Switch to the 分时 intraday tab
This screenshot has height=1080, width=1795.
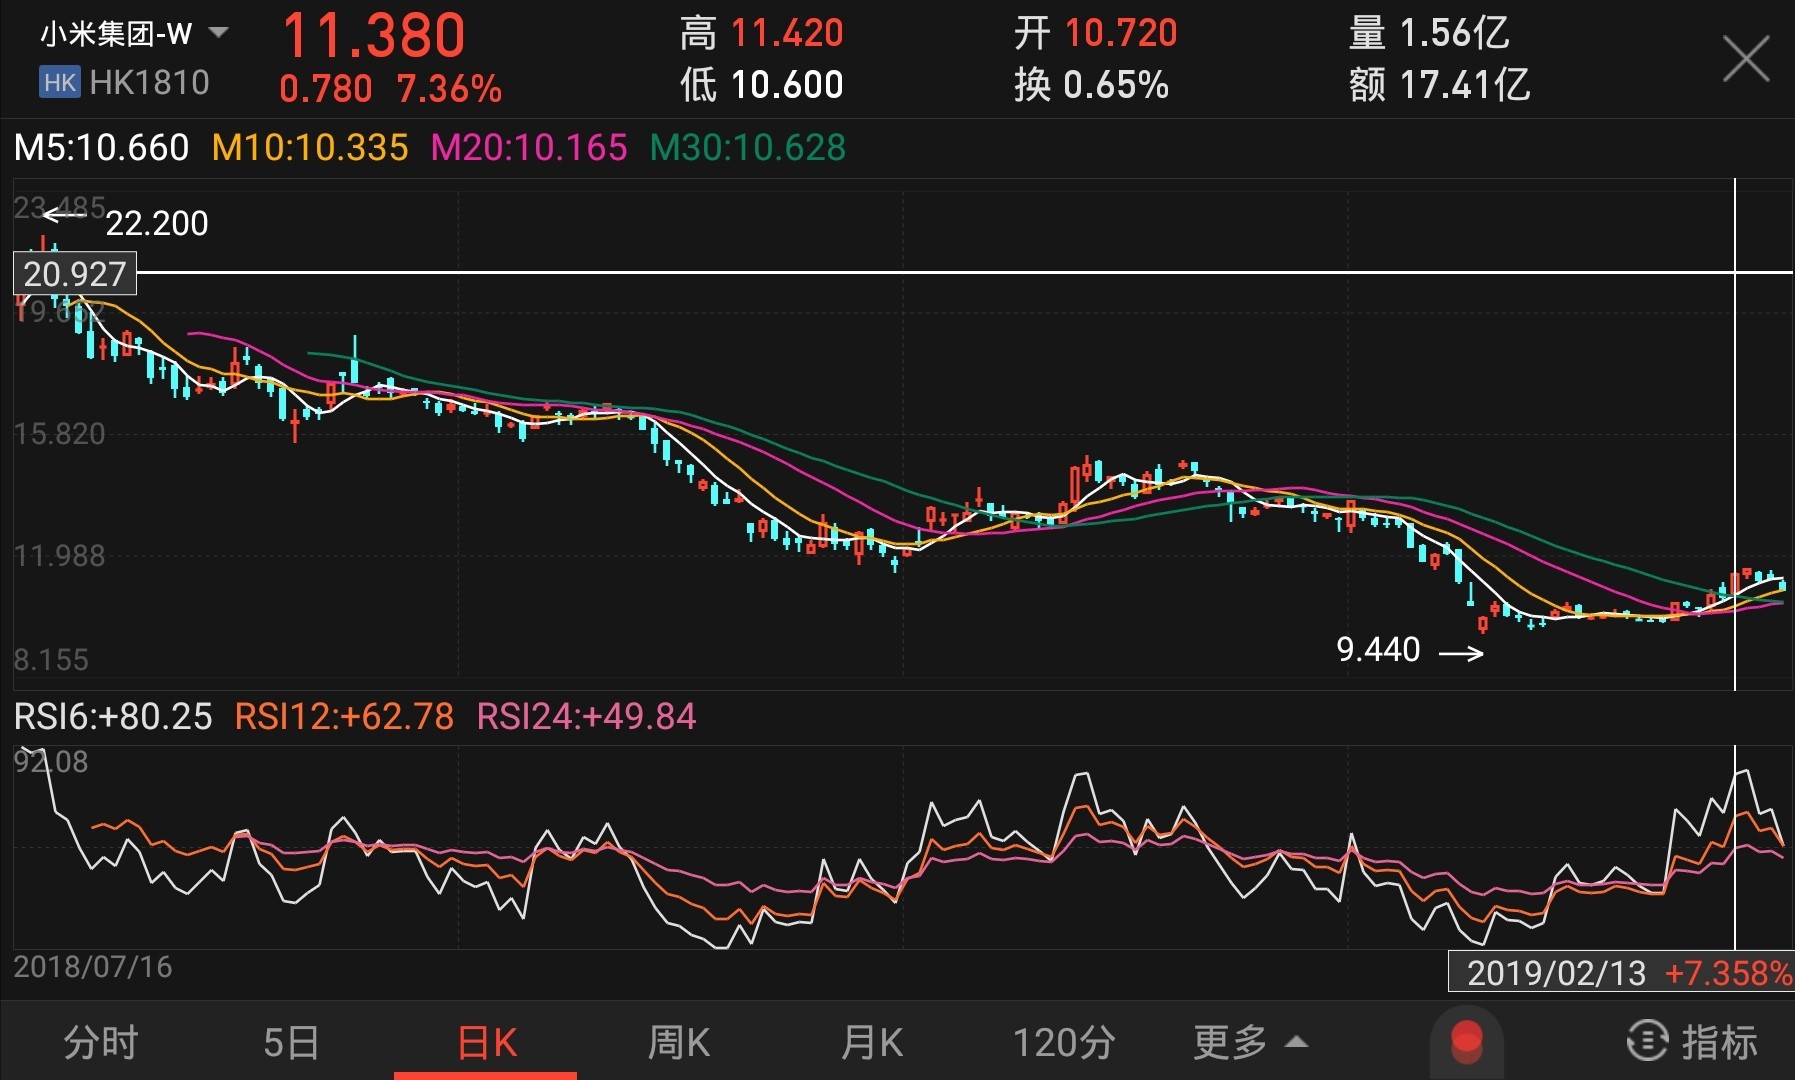tap(100, 1042)
